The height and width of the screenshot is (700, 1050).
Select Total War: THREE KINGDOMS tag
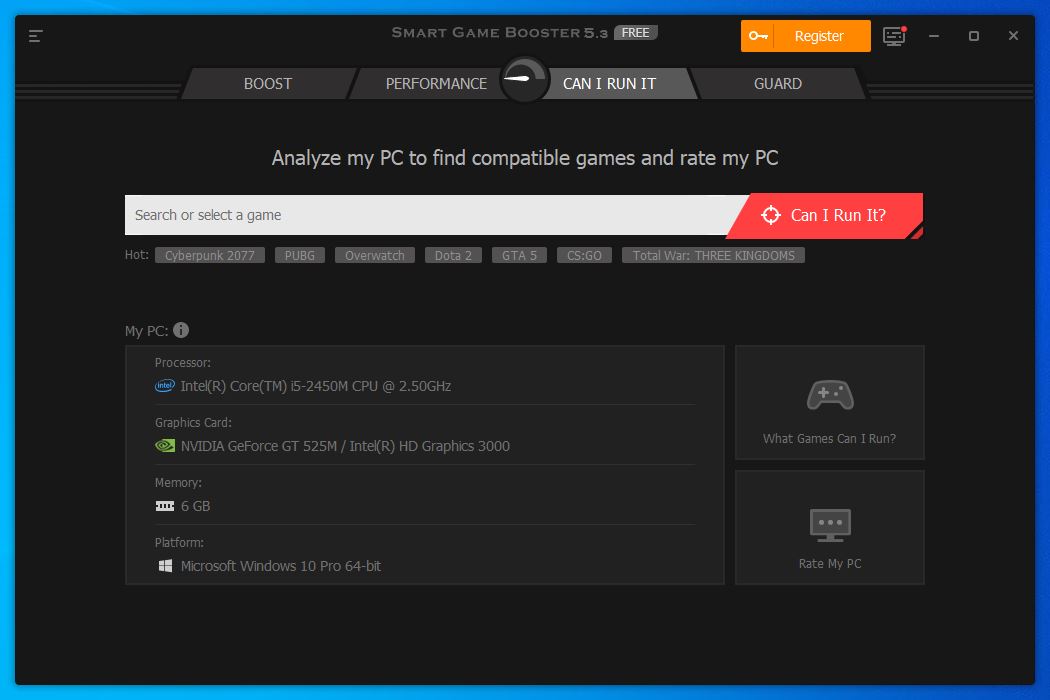[x=713, y=255]
